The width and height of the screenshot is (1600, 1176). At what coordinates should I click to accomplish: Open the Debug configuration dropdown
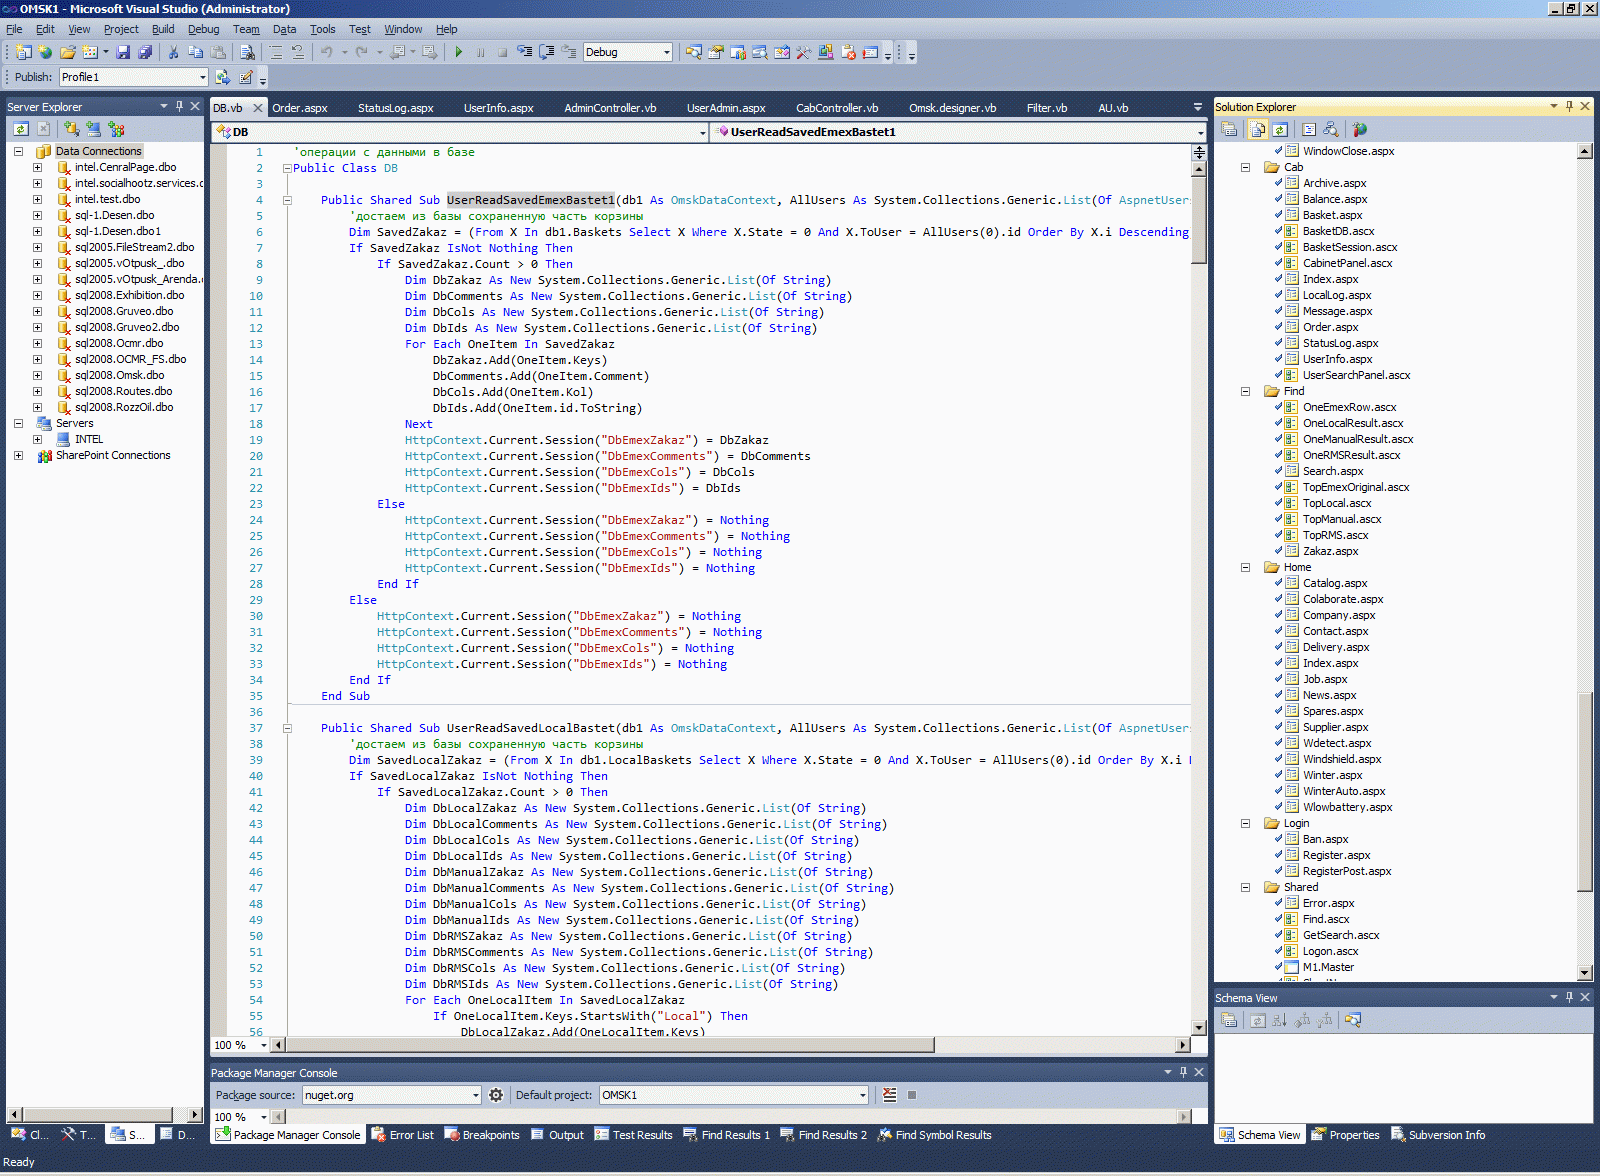pos(666,52)
